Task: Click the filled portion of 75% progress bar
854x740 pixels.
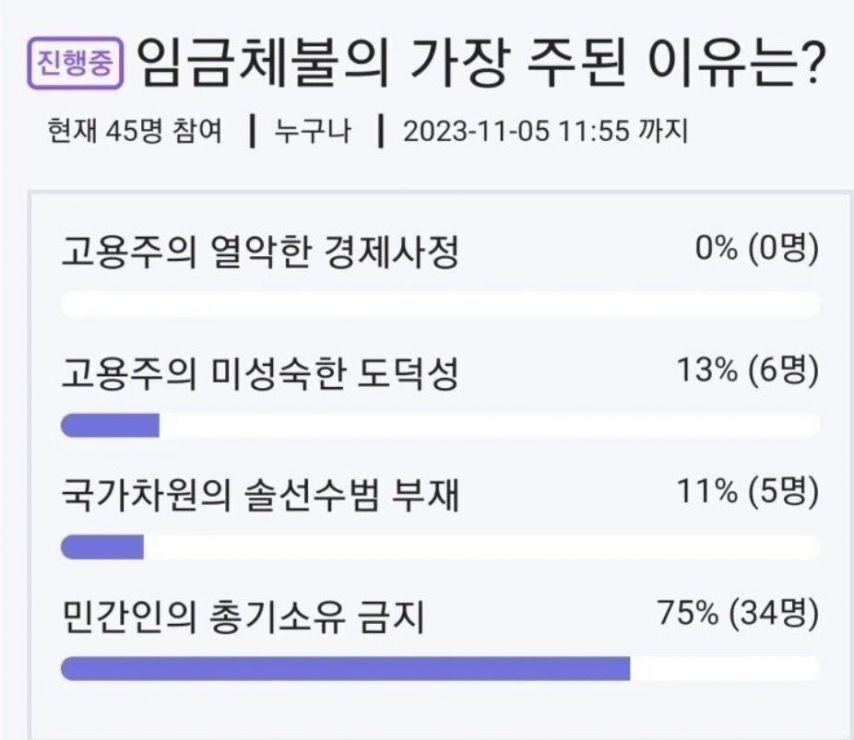Action: pos(345,669)
